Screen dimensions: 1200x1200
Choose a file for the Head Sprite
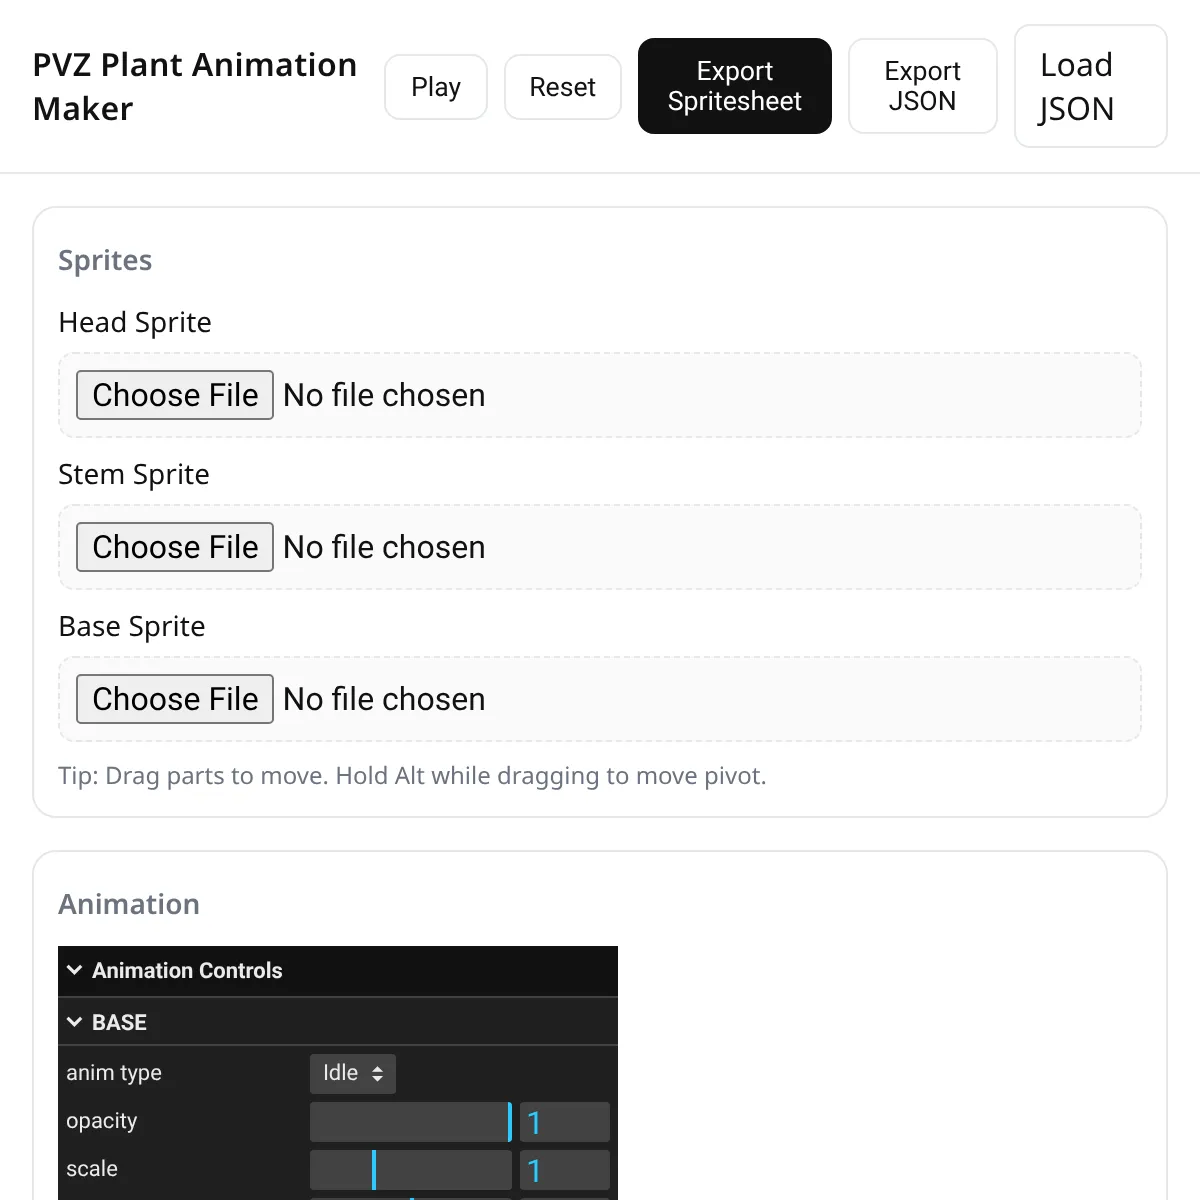pos(175,395)
